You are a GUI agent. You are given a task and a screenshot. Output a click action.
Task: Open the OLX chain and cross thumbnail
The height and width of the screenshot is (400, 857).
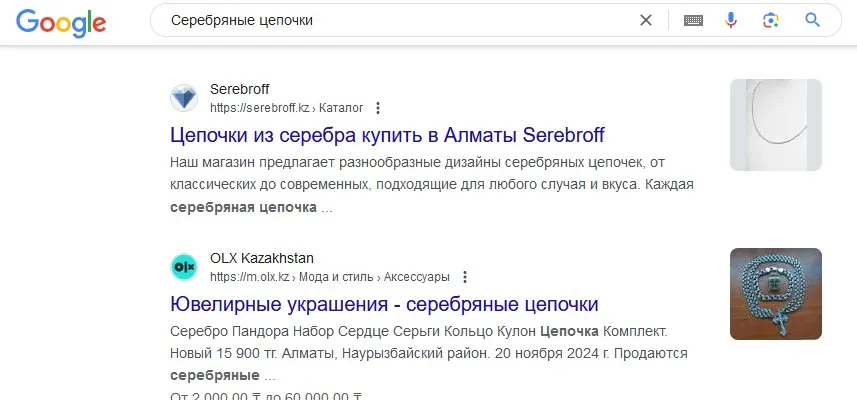click(x=776, y=294)
